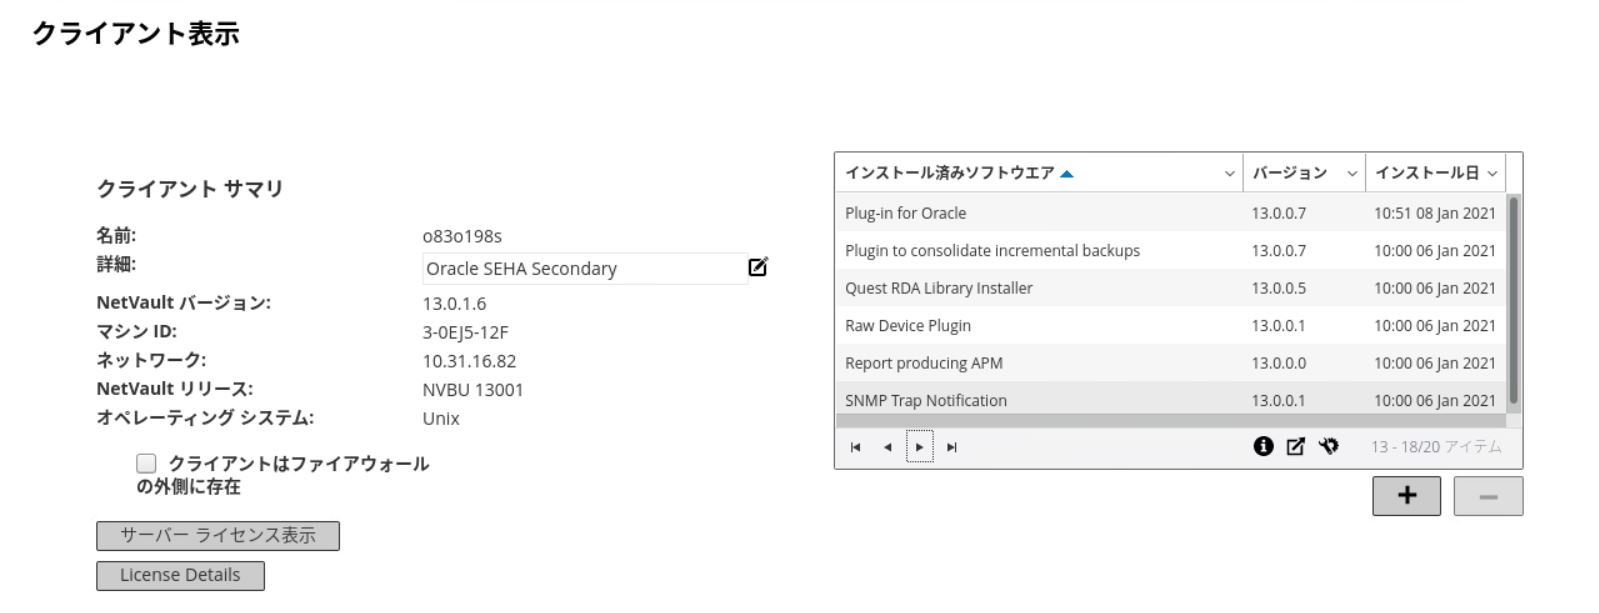Open インストール済みソフトウエア column dropdown menu
The image size is (1599, 613).
click(1229, 173)
